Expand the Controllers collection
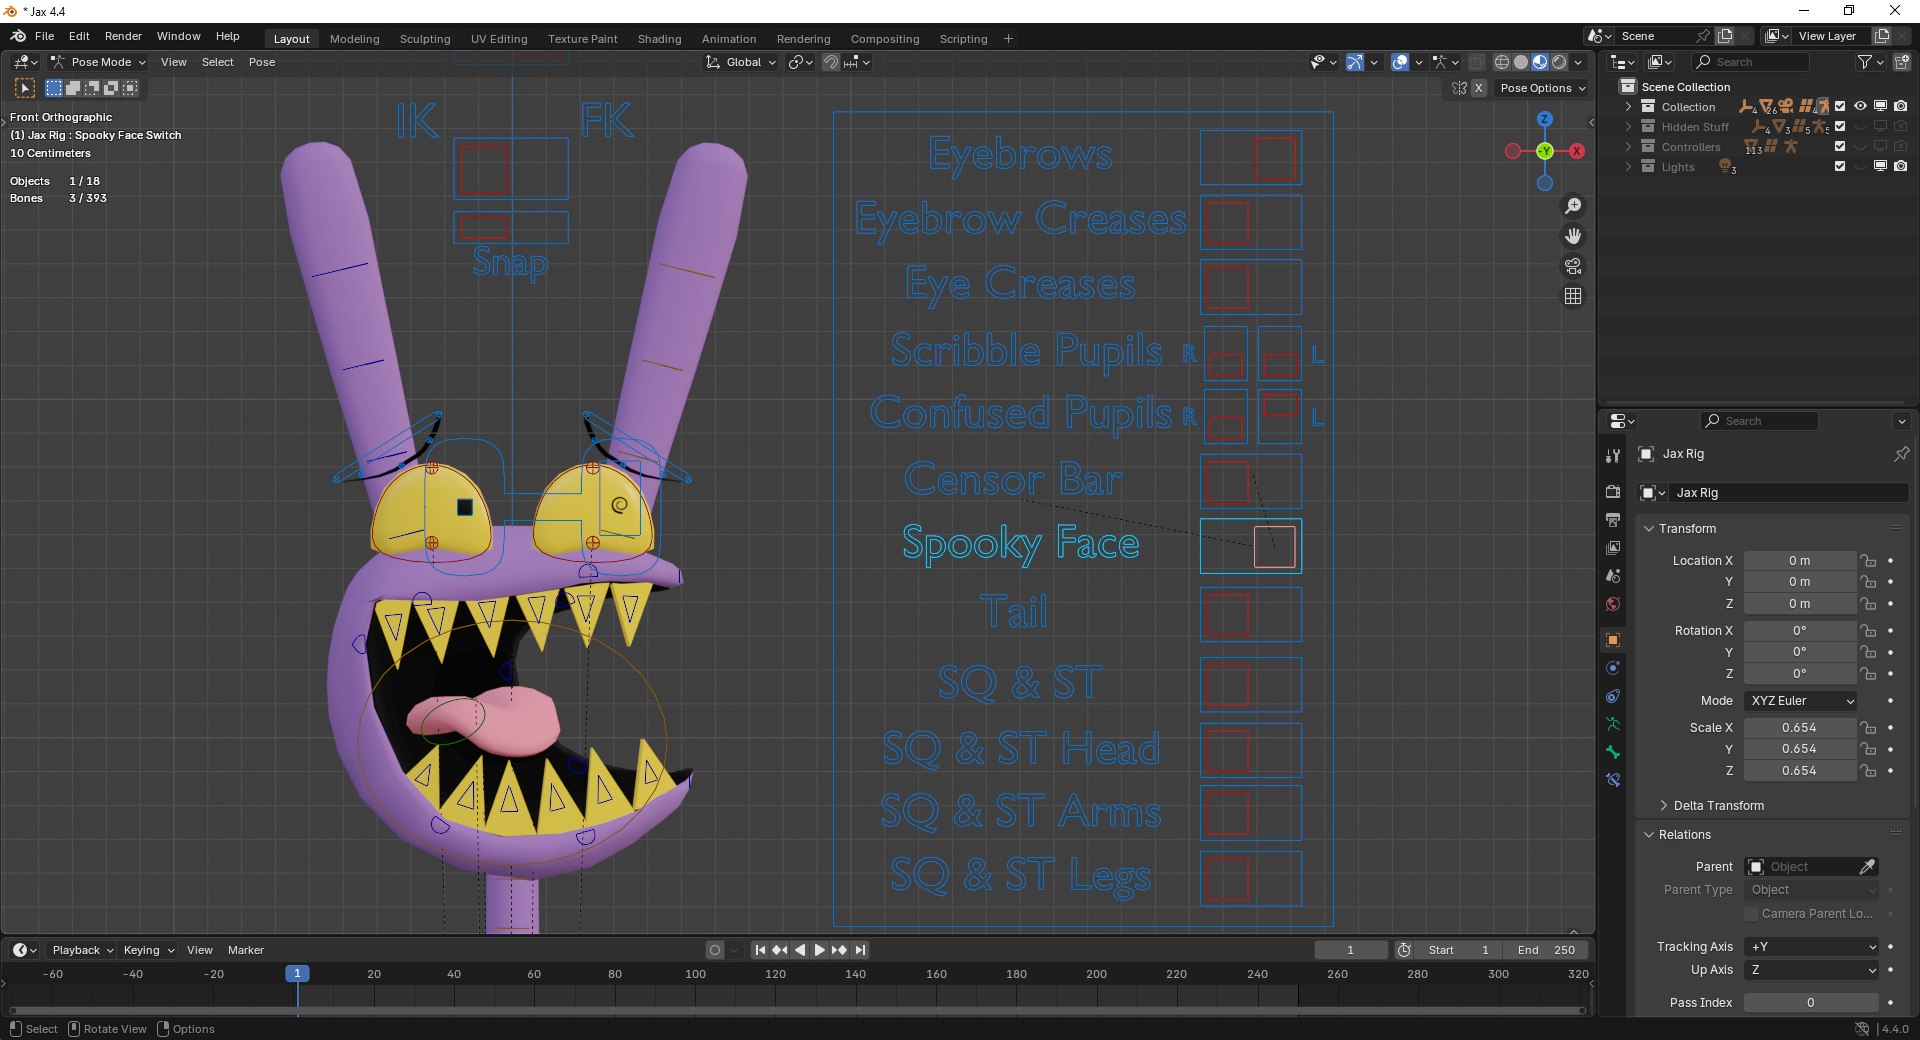This screenshot has width=1920, height=1040. pos(1628,147)
